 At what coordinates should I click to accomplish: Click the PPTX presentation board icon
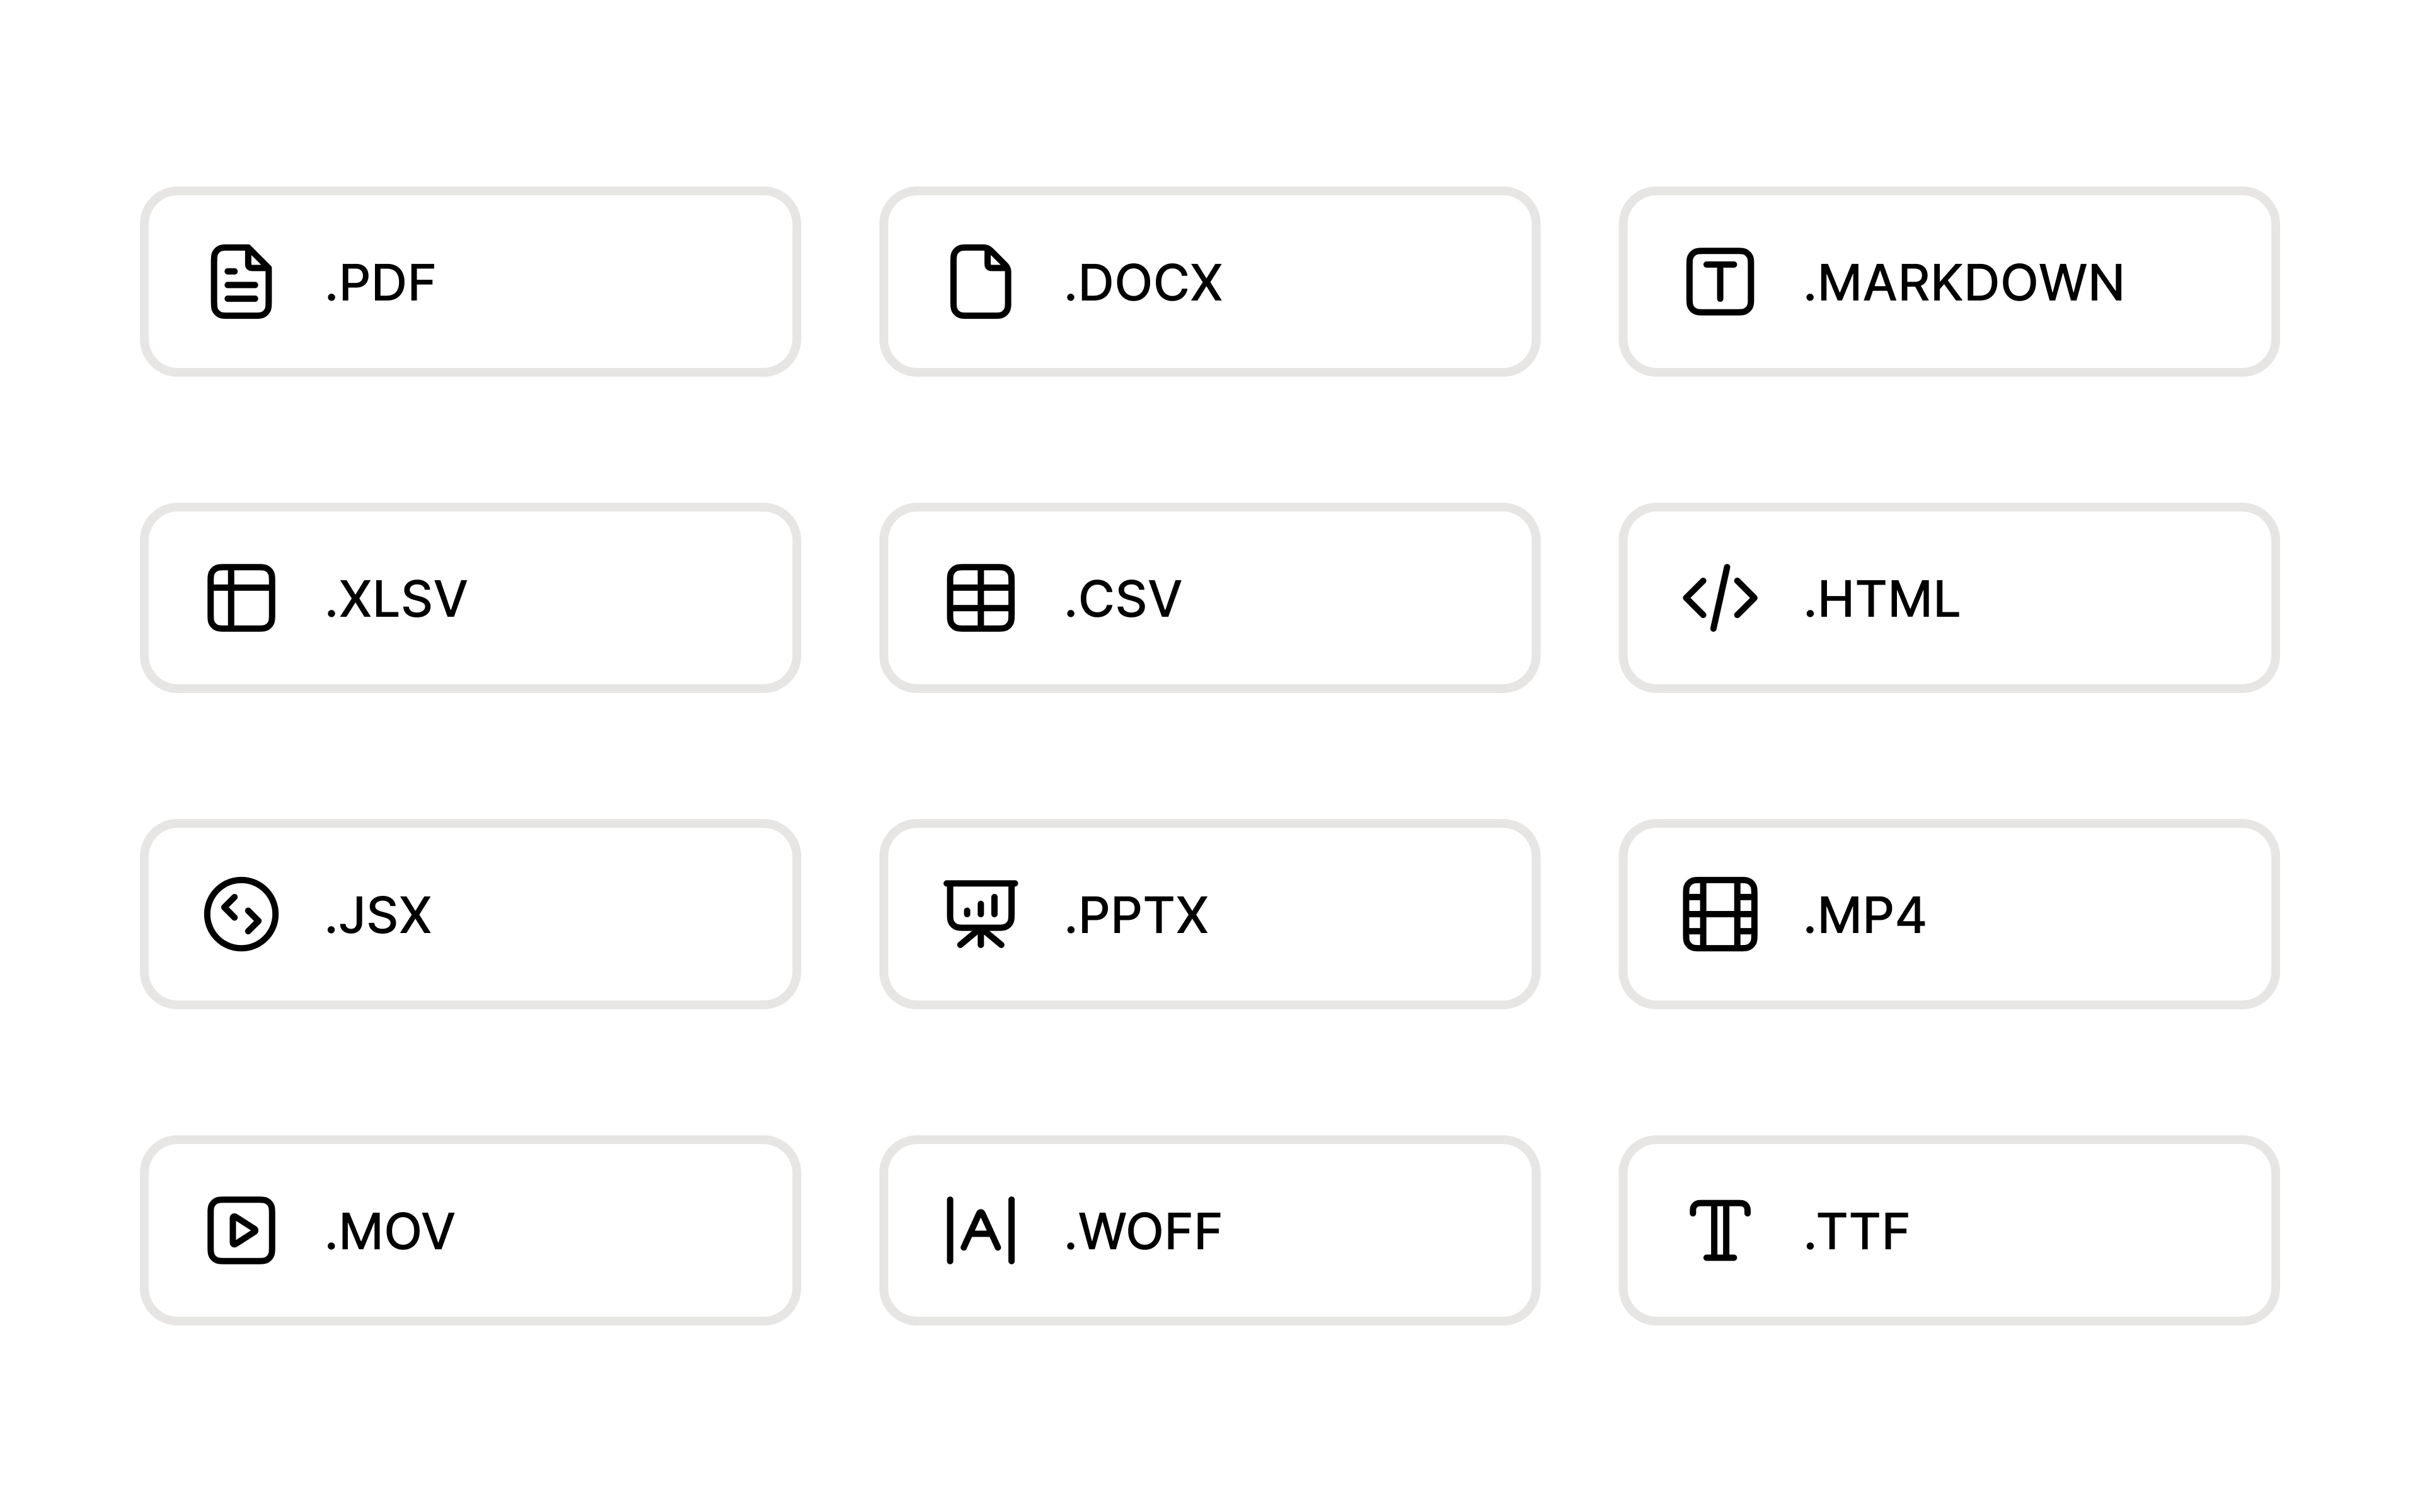(x=980, y=914)
